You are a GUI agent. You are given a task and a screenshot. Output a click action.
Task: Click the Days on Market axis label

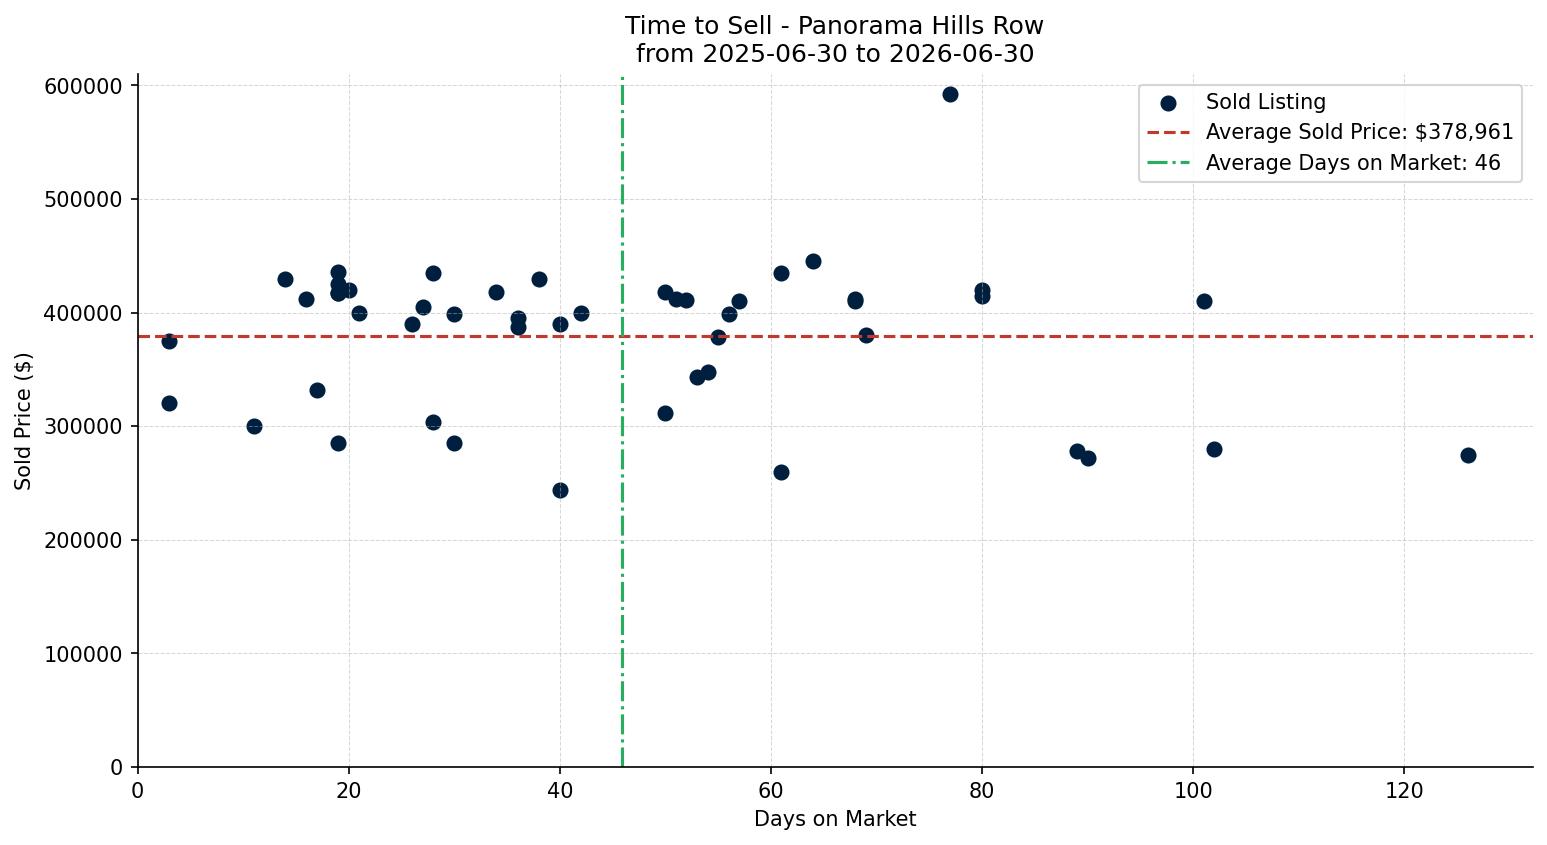(x=835, y=819)
